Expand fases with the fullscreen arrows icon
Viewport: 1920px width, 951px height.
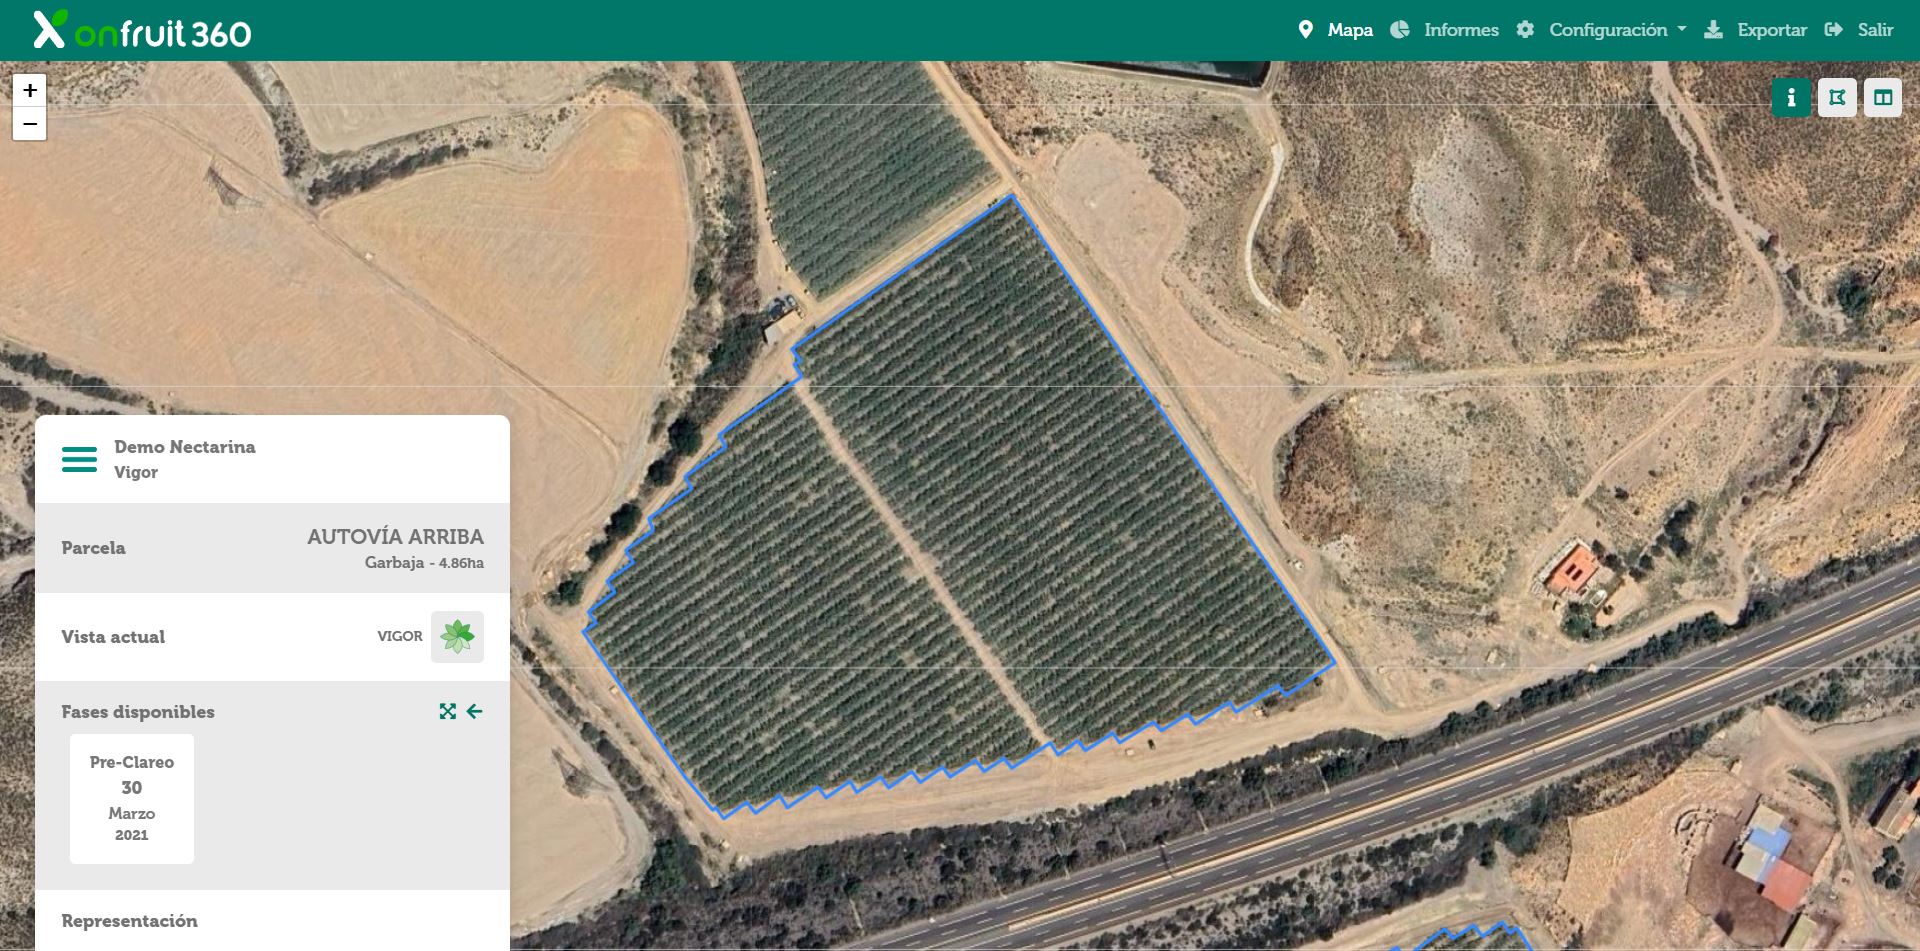point(447,711)
